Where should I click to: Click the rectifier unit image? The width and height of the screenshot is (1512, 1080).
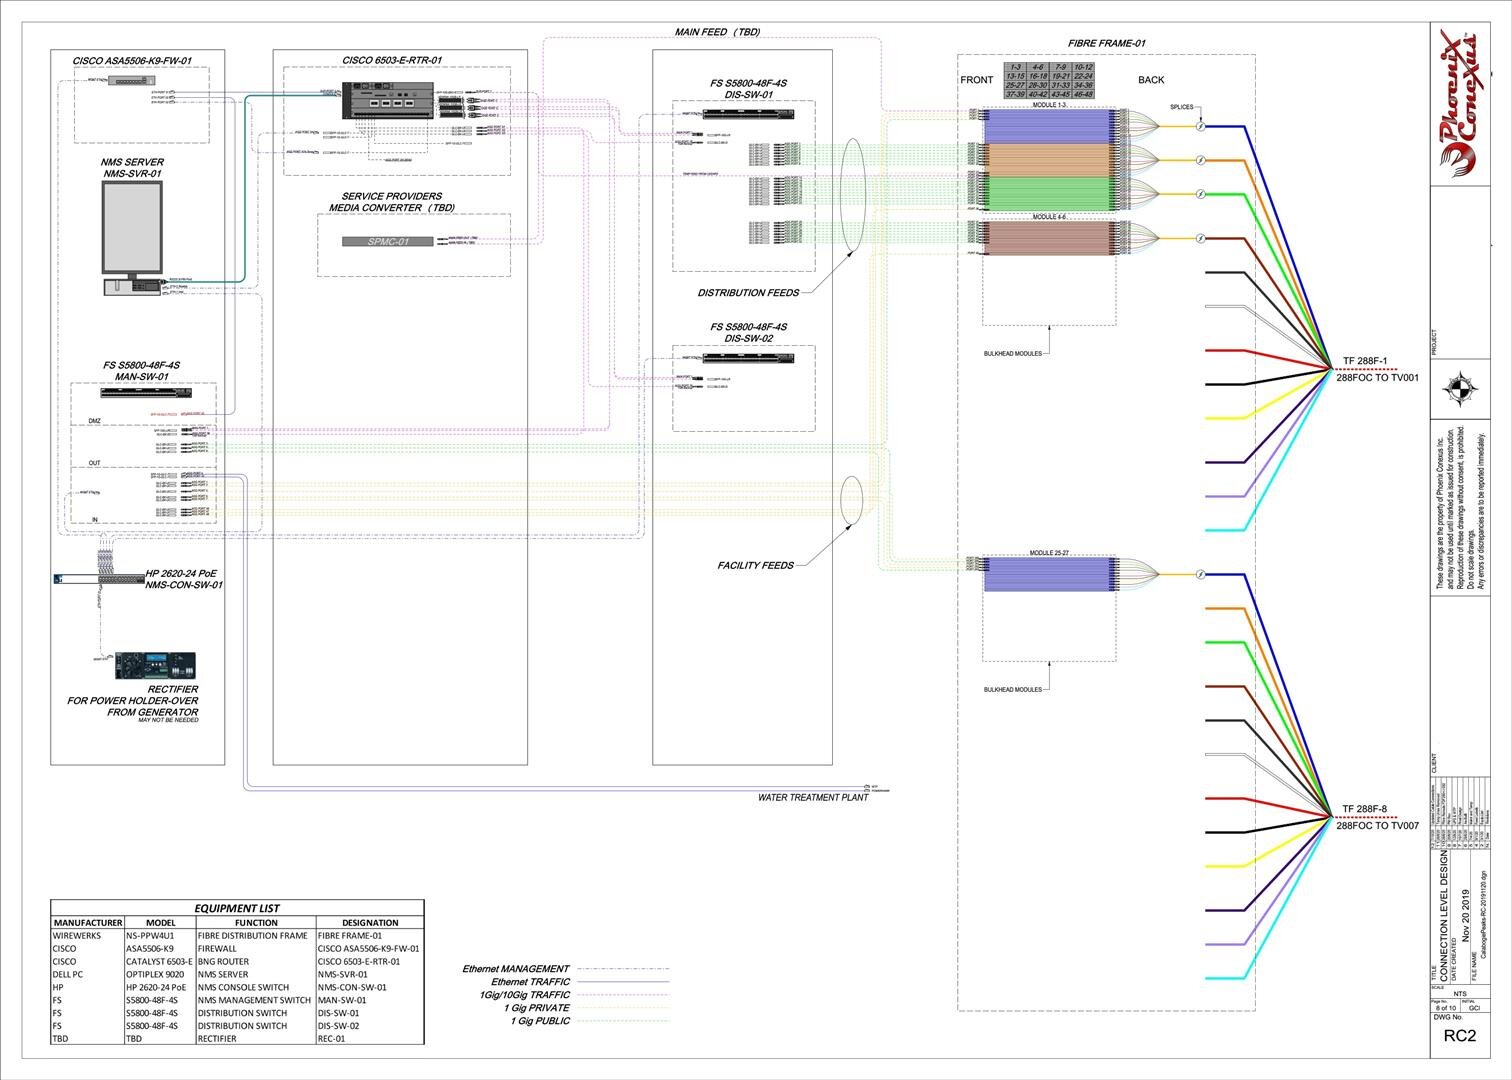tap(155, 665)
